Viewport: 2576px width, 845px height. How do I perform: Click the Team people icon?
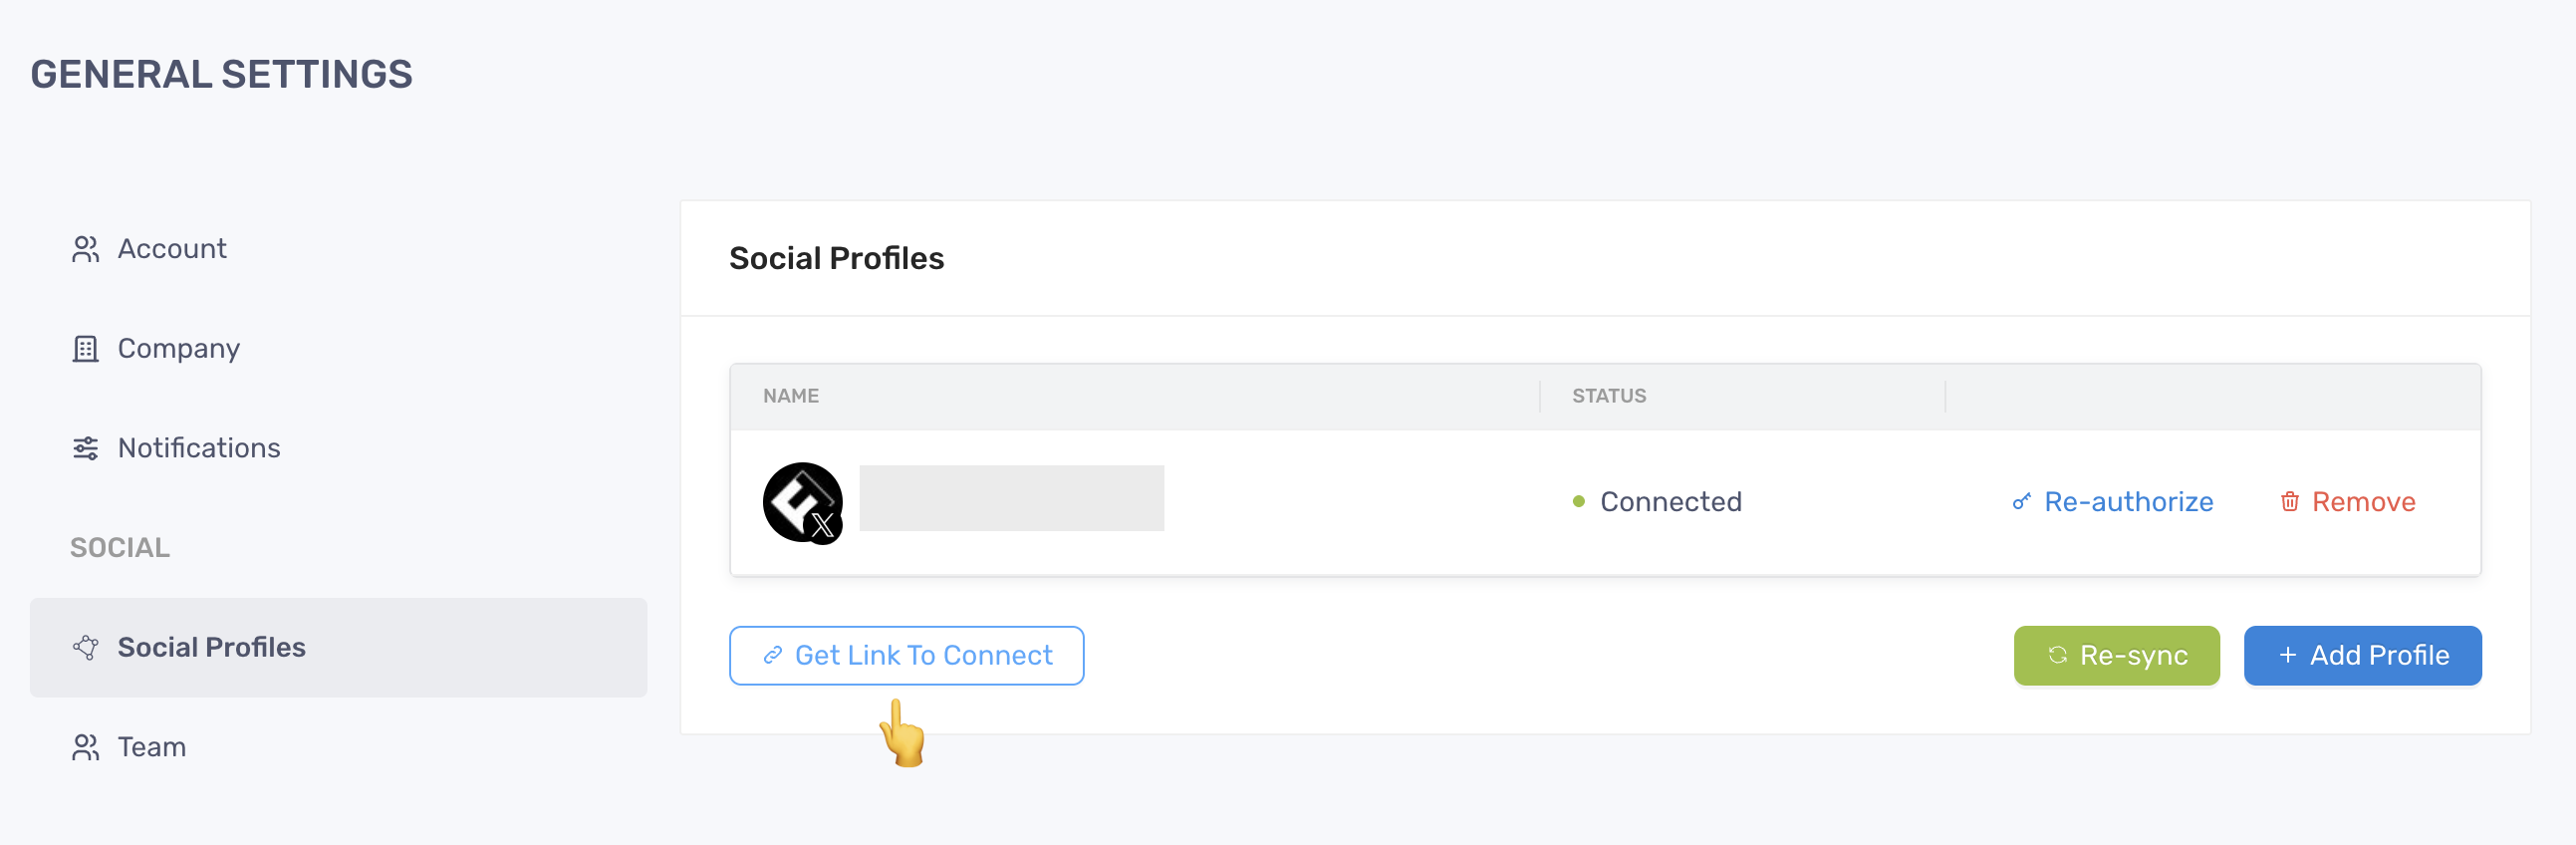(x=86, y=747)
